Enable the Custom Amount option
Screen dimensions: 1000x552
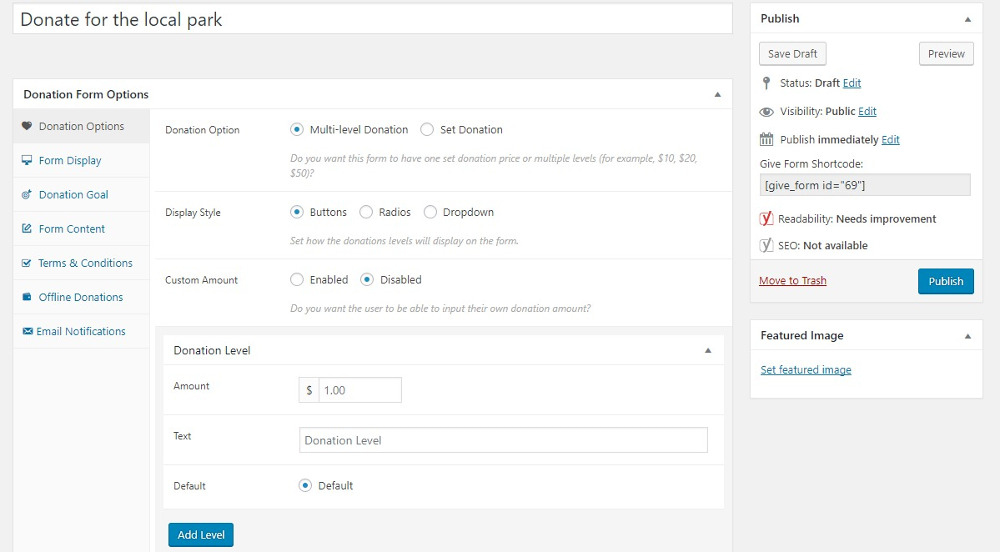pyautogui.click(x=297, y=280)
